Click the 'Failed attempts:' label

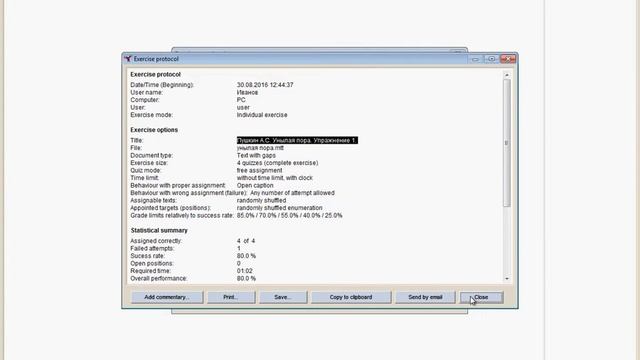(152, 249)
